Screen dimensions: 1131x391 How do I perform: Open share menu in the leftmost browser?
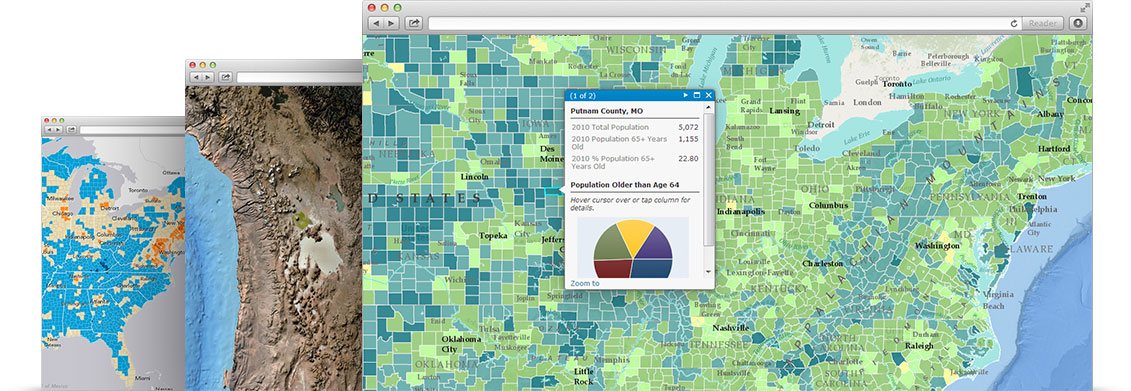pos(71,129)
